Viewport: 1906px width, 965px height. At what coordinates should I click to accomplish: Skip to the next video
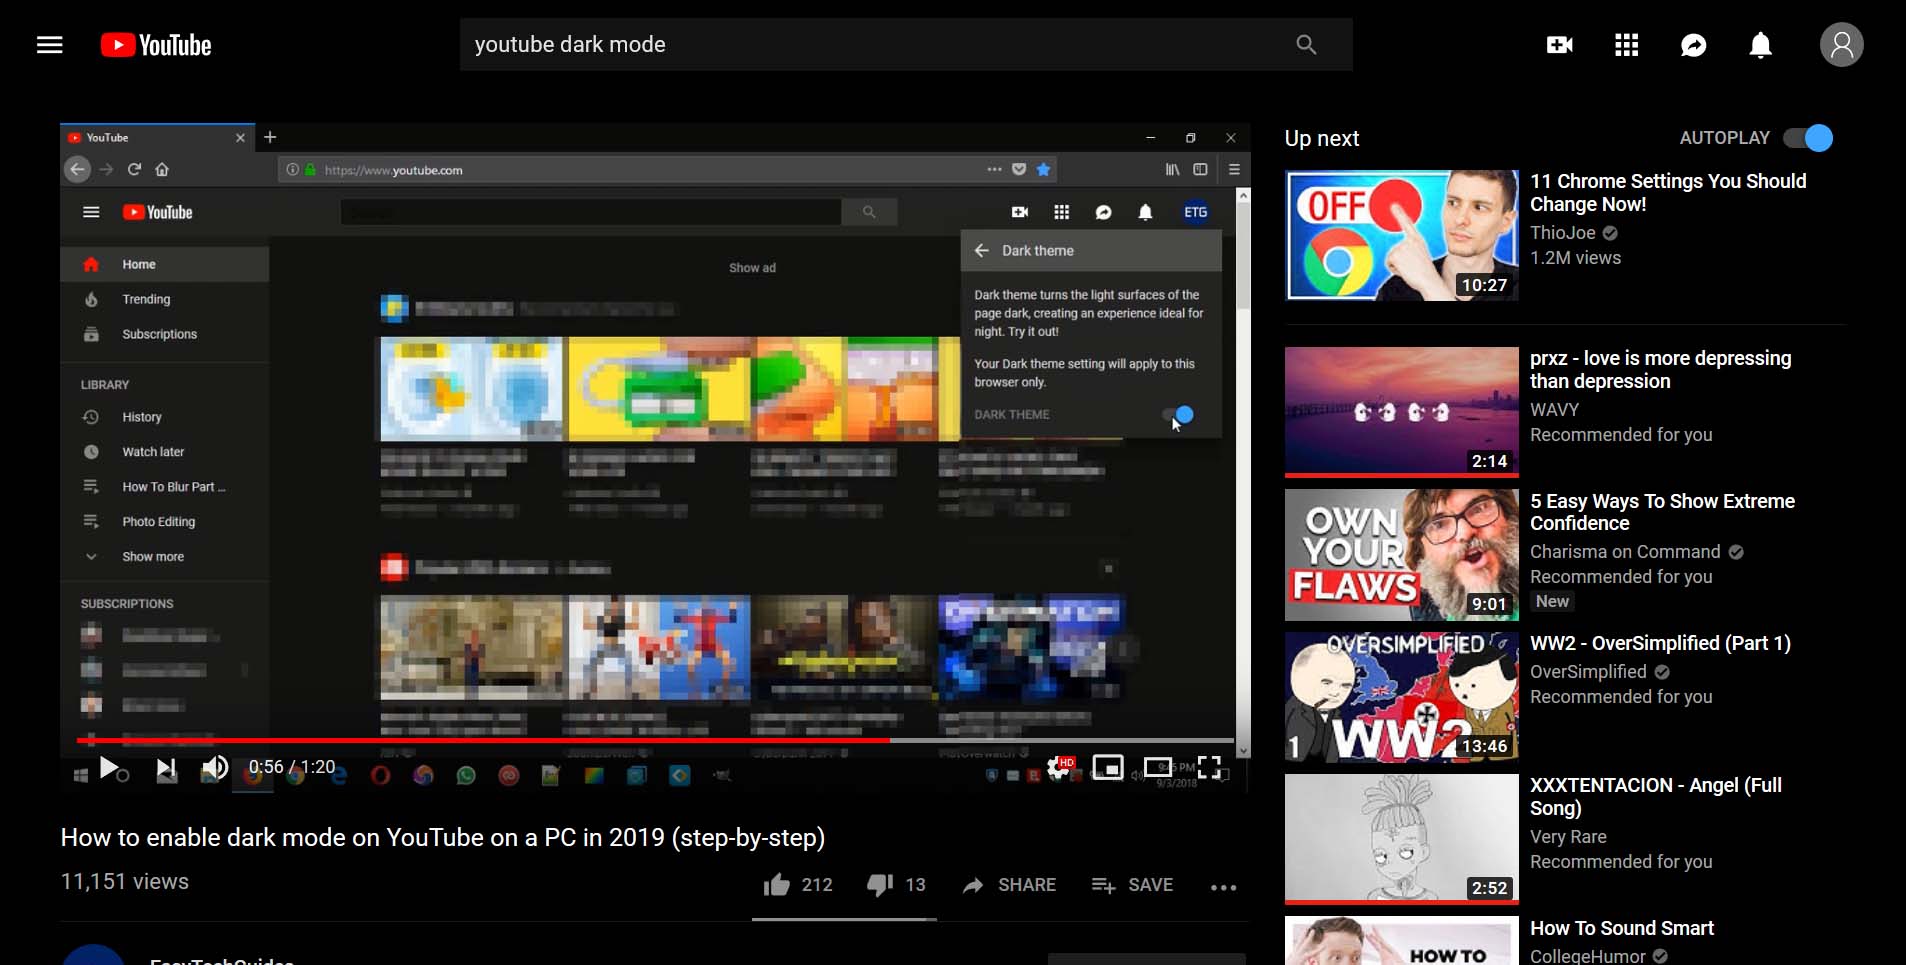(165, 767)
